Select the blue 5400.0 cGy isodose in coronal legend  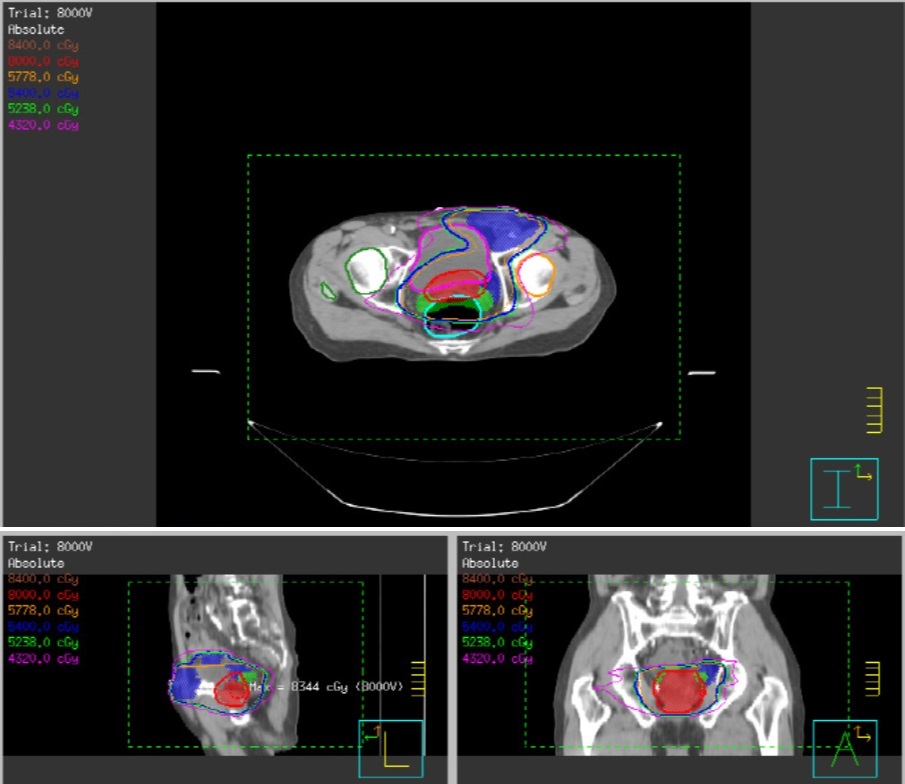click(497, 627)
